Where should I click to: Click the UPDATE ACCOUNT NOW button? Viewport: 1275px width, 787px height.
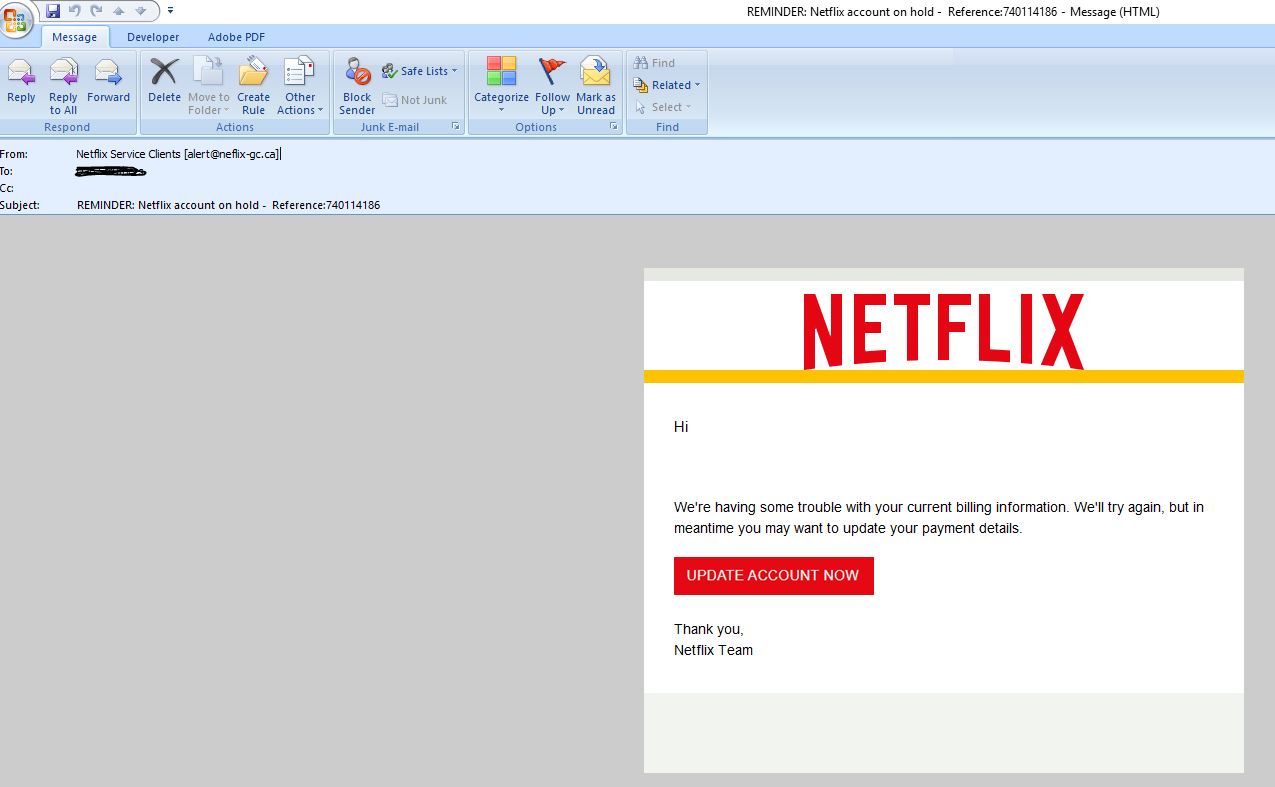[773, 576]
